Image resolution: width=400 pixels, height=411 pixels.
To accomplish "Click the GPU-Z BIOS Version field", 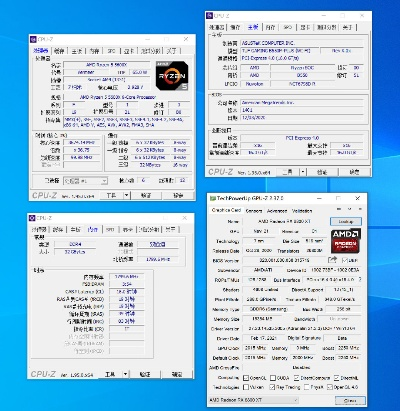I will tap(284, 260).
